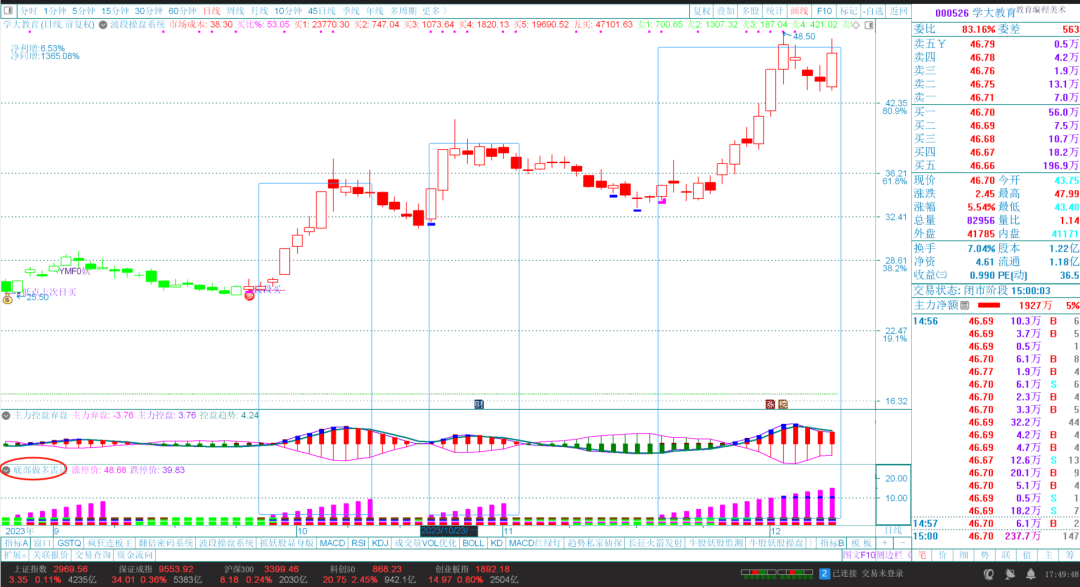Open the 统计 statistics tool
The width and height of the screenshot is (1080, 587).
pos(774,11)
